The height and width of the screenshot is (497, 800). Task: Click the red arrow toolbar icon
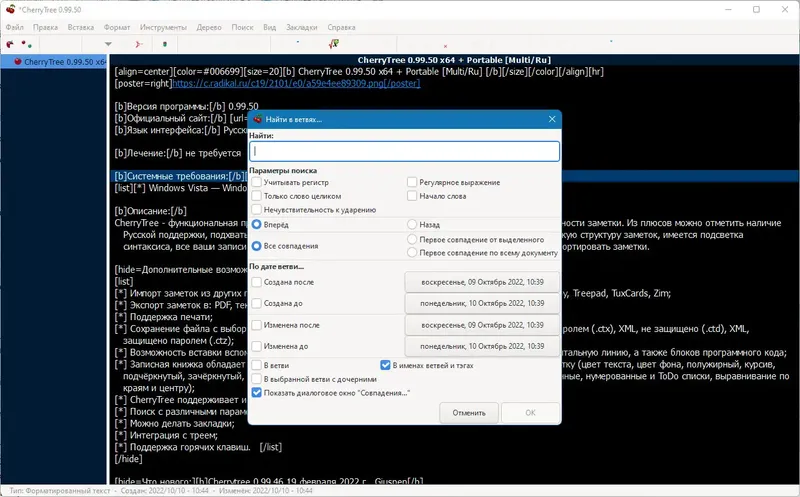[x=138, y=44]
